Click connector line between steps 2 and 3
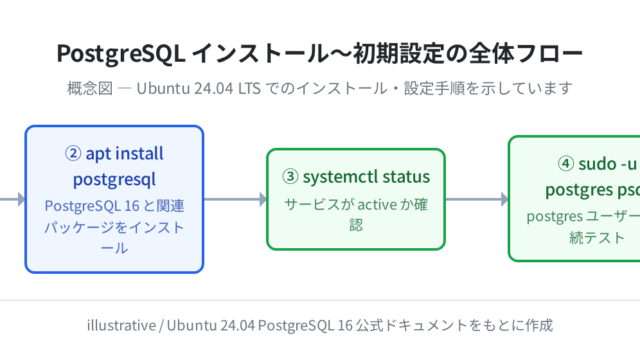This screenshot has height=360, width=640. pos(232,200)
